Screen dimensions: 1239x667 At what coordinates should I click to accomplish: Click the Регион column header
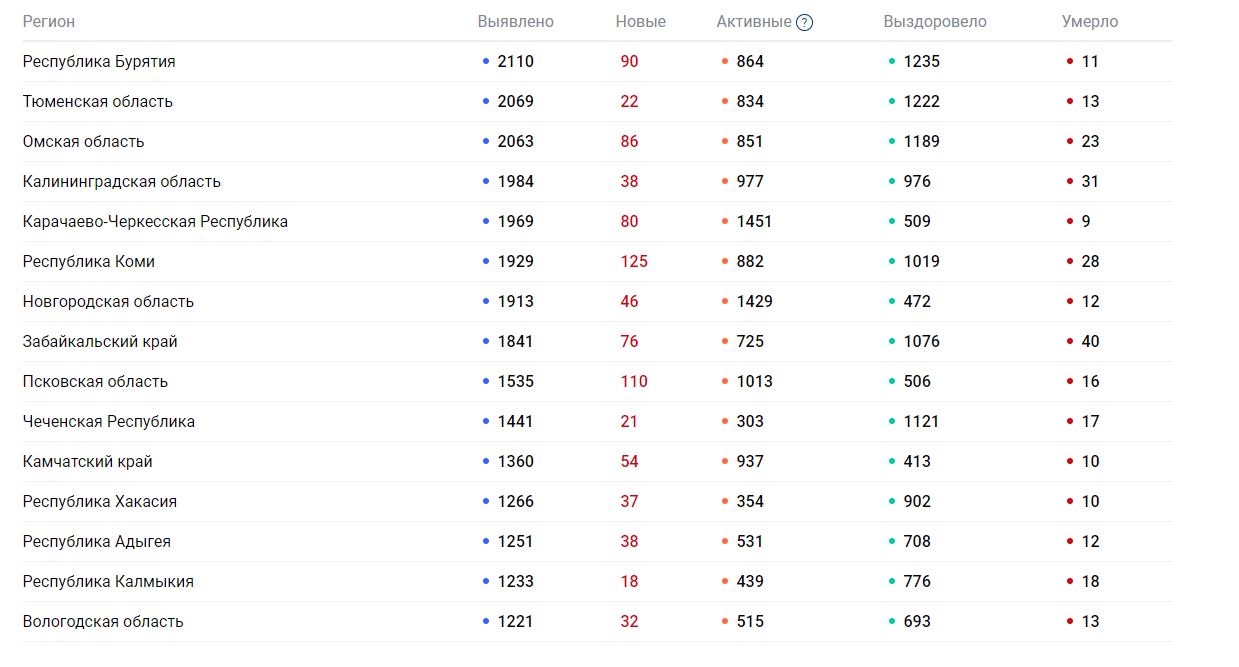click(x=49, y=22)
